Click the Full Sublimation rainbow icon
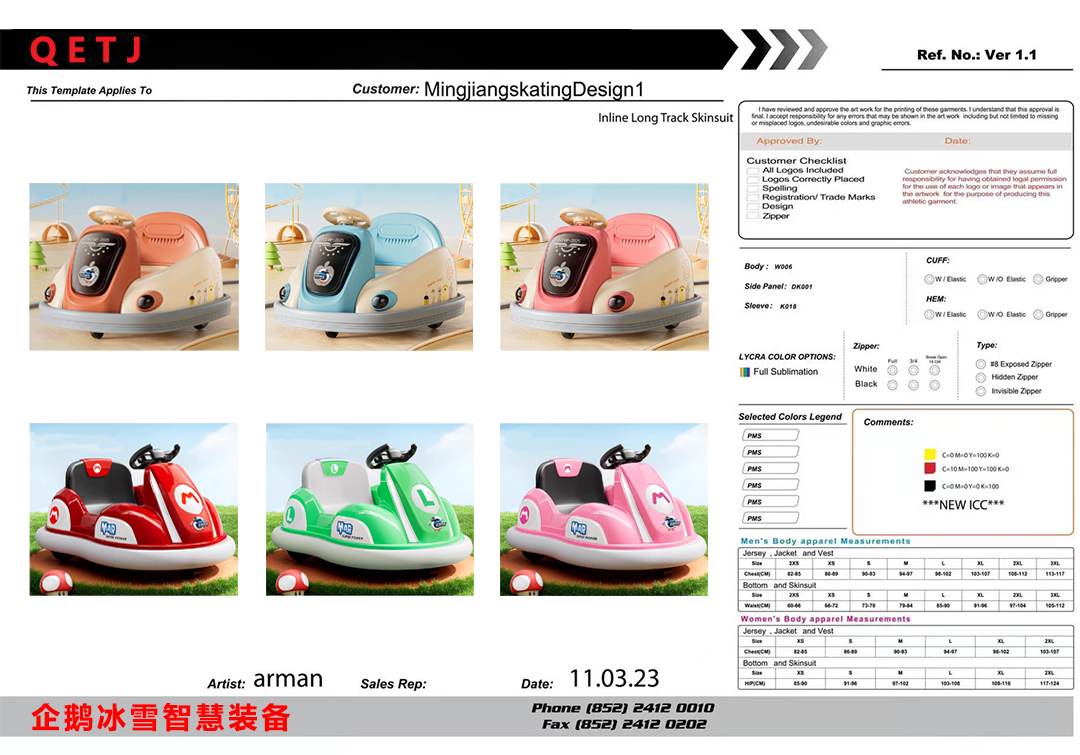The width and height of the screenshot is (1080, 755). 745,372
